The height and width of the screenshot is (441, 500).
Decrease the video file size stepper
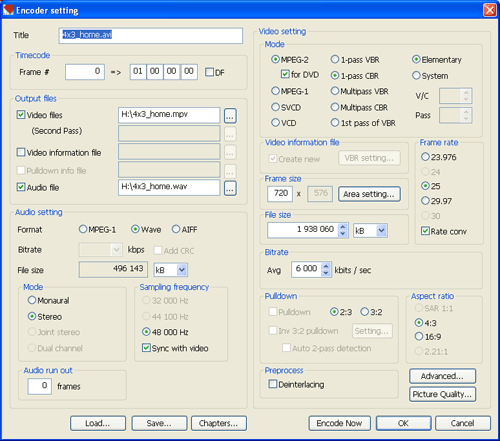(343, 234)
